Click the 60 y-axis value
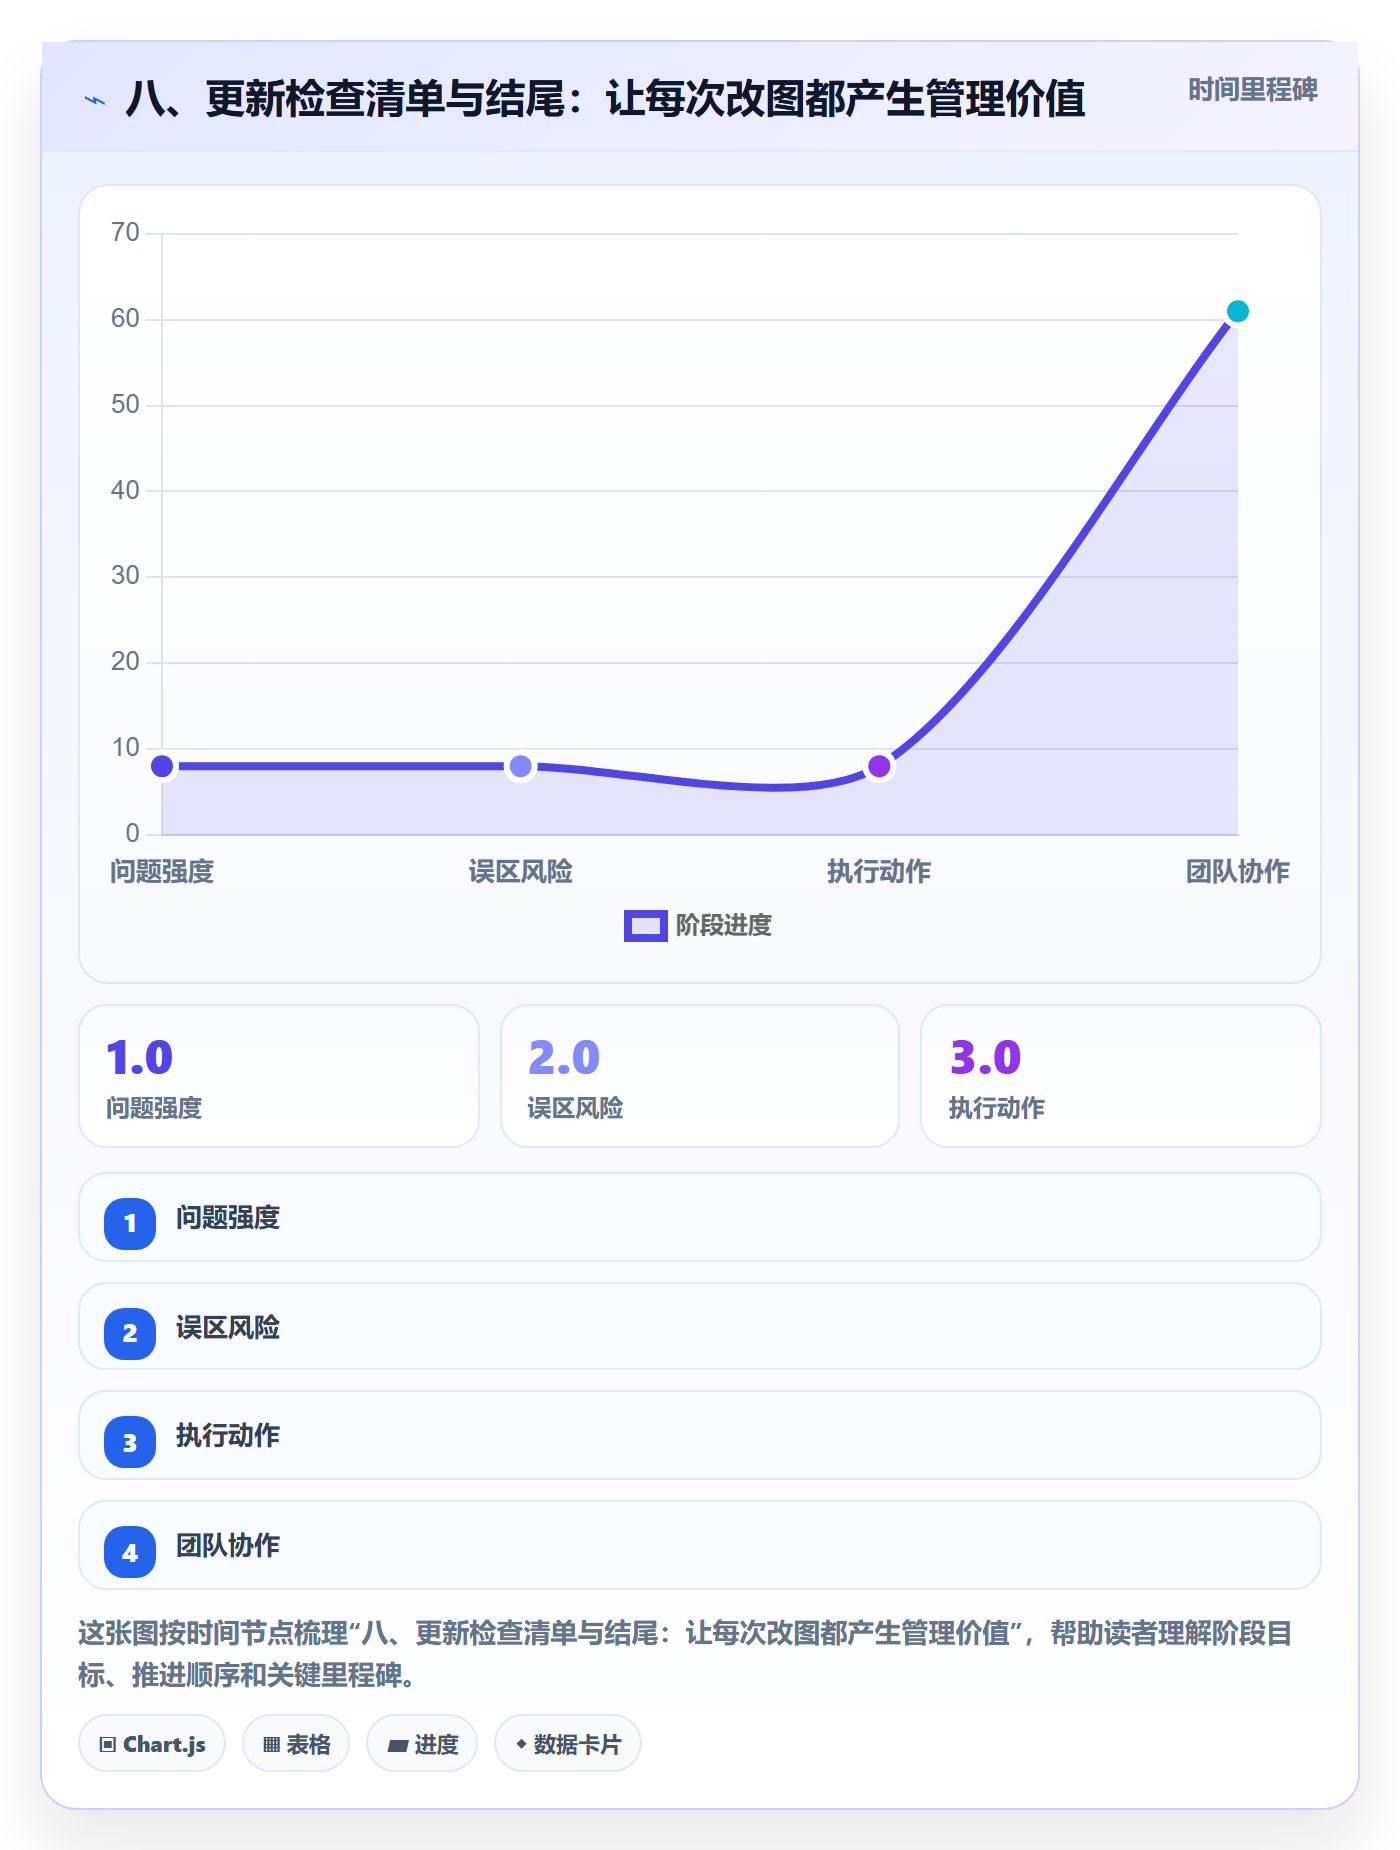 coord(125,319)
